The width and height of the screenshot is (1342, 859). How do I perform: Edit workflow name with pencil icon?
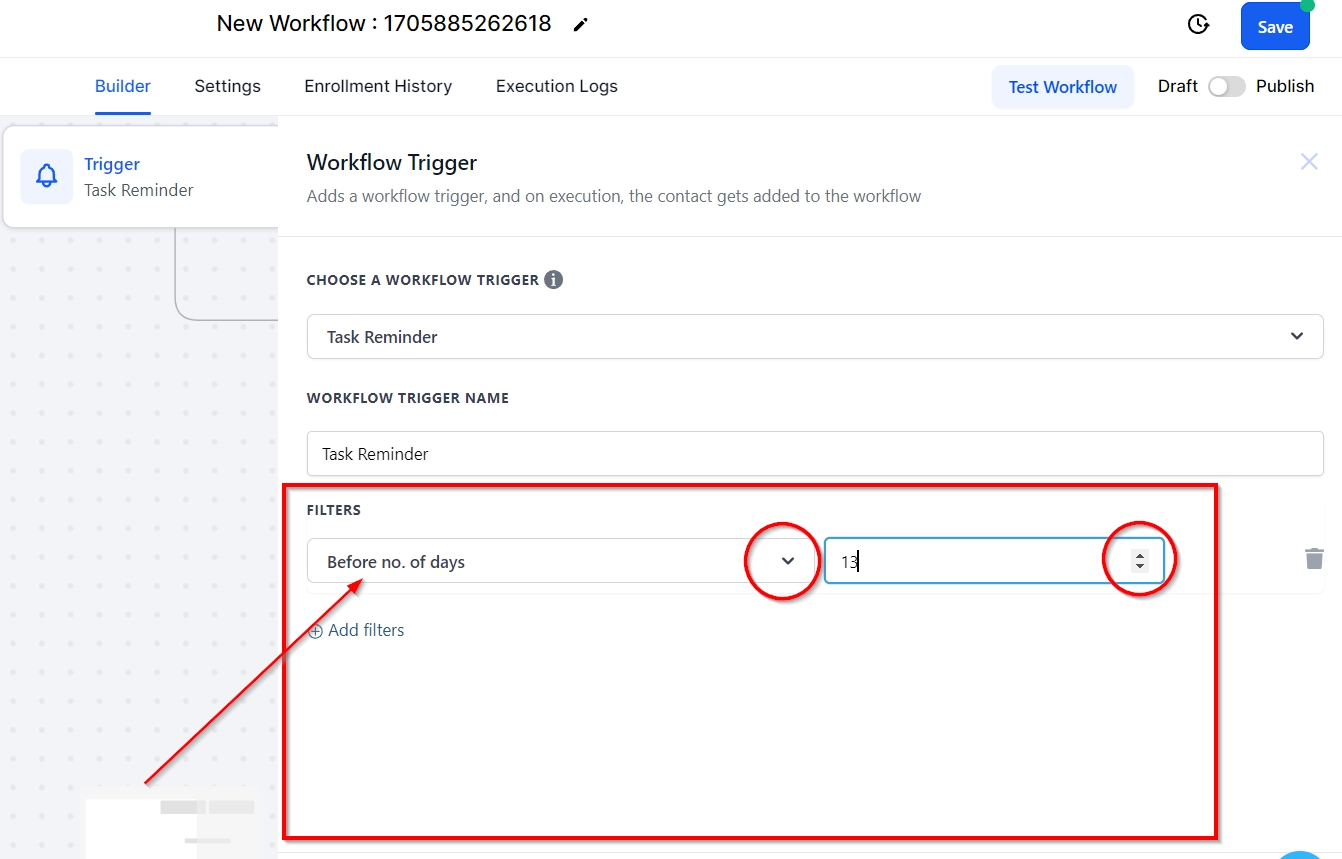580,25
